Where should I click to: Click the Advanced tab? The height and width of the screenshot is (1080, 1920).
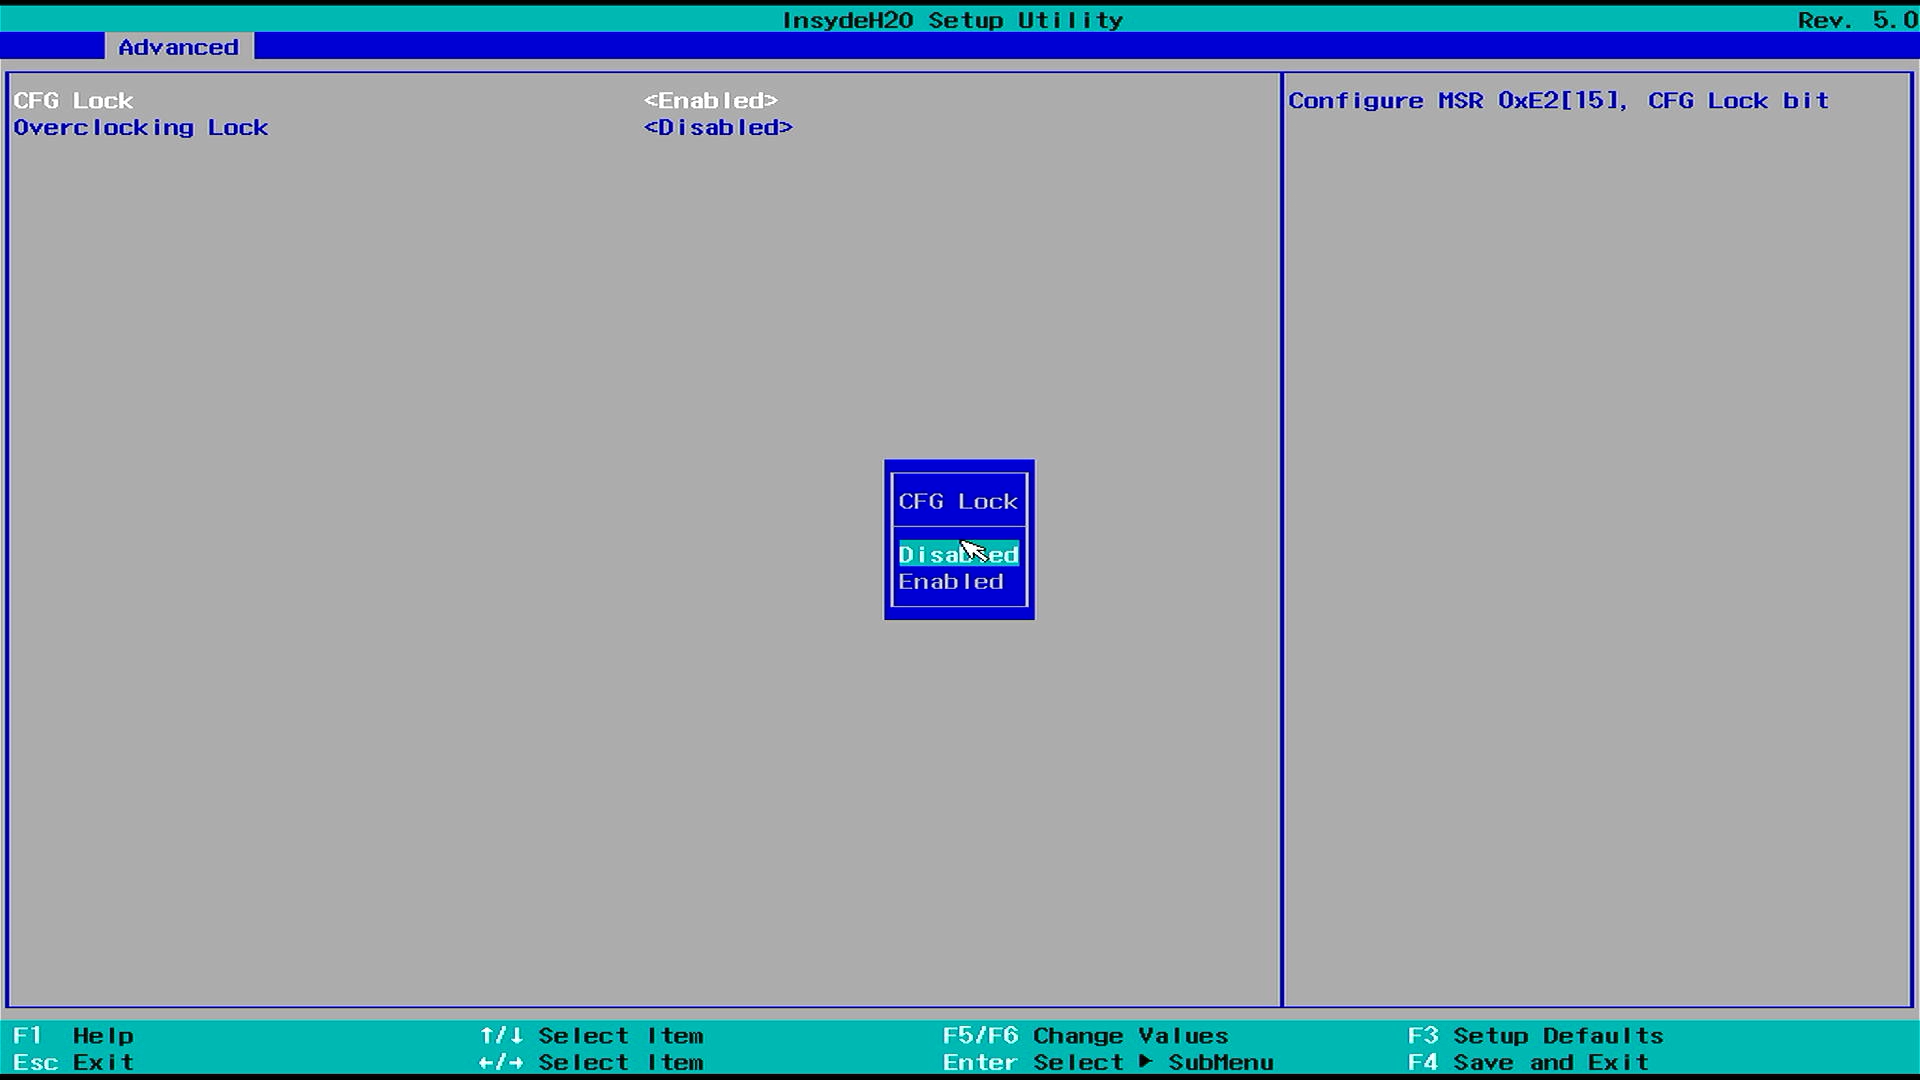[178, 47]
